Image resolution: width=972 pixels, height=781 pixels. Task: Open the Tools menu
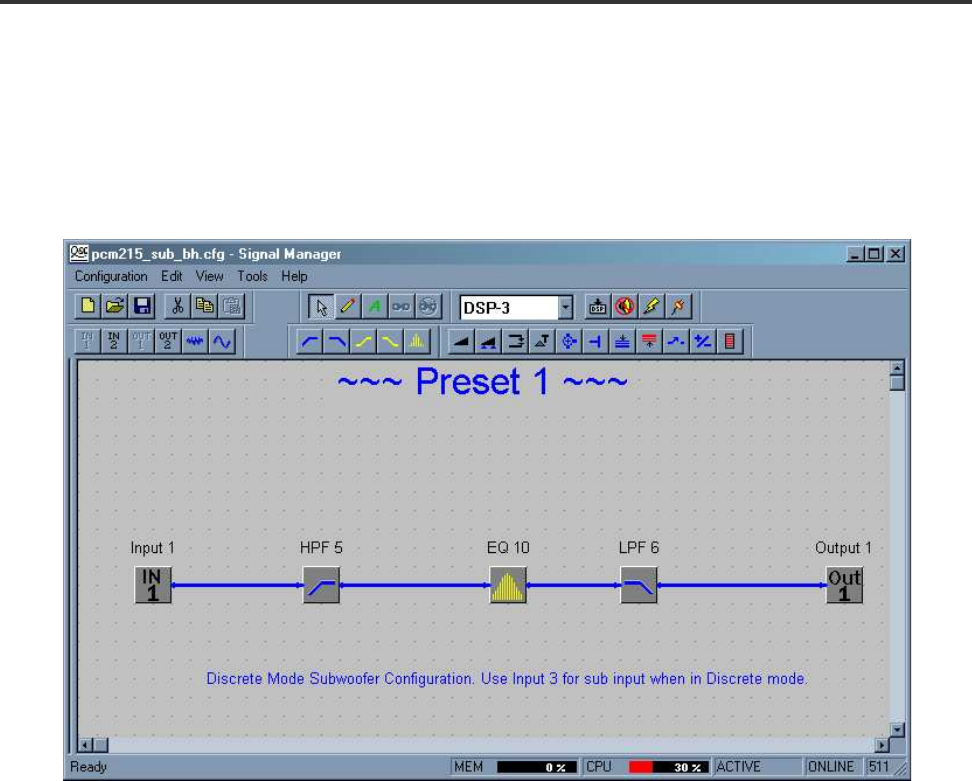253,276
